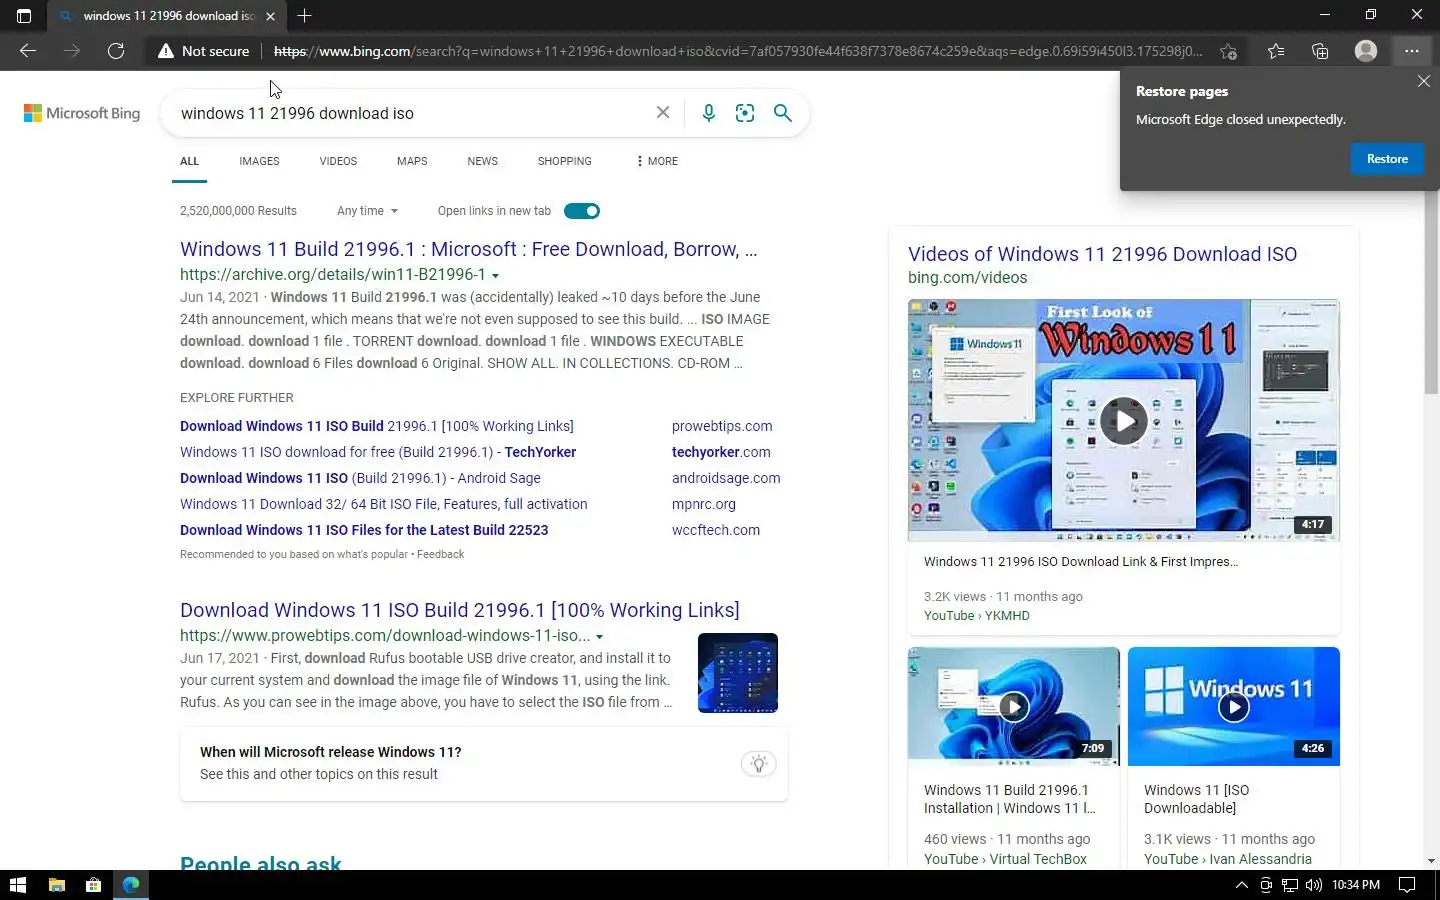Open the user profile avatar

coord(1365,51)
